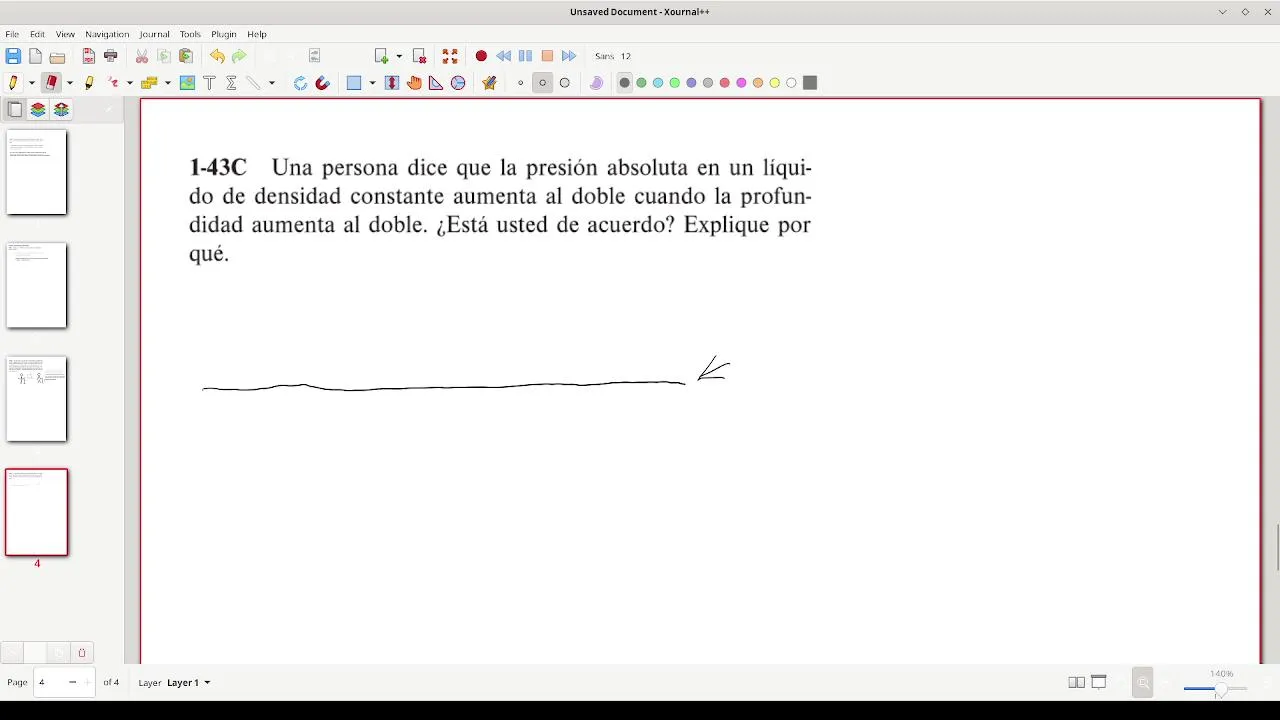Select medium pen thickness
This screenshot has height=720, width=1280.
[542, 83]
